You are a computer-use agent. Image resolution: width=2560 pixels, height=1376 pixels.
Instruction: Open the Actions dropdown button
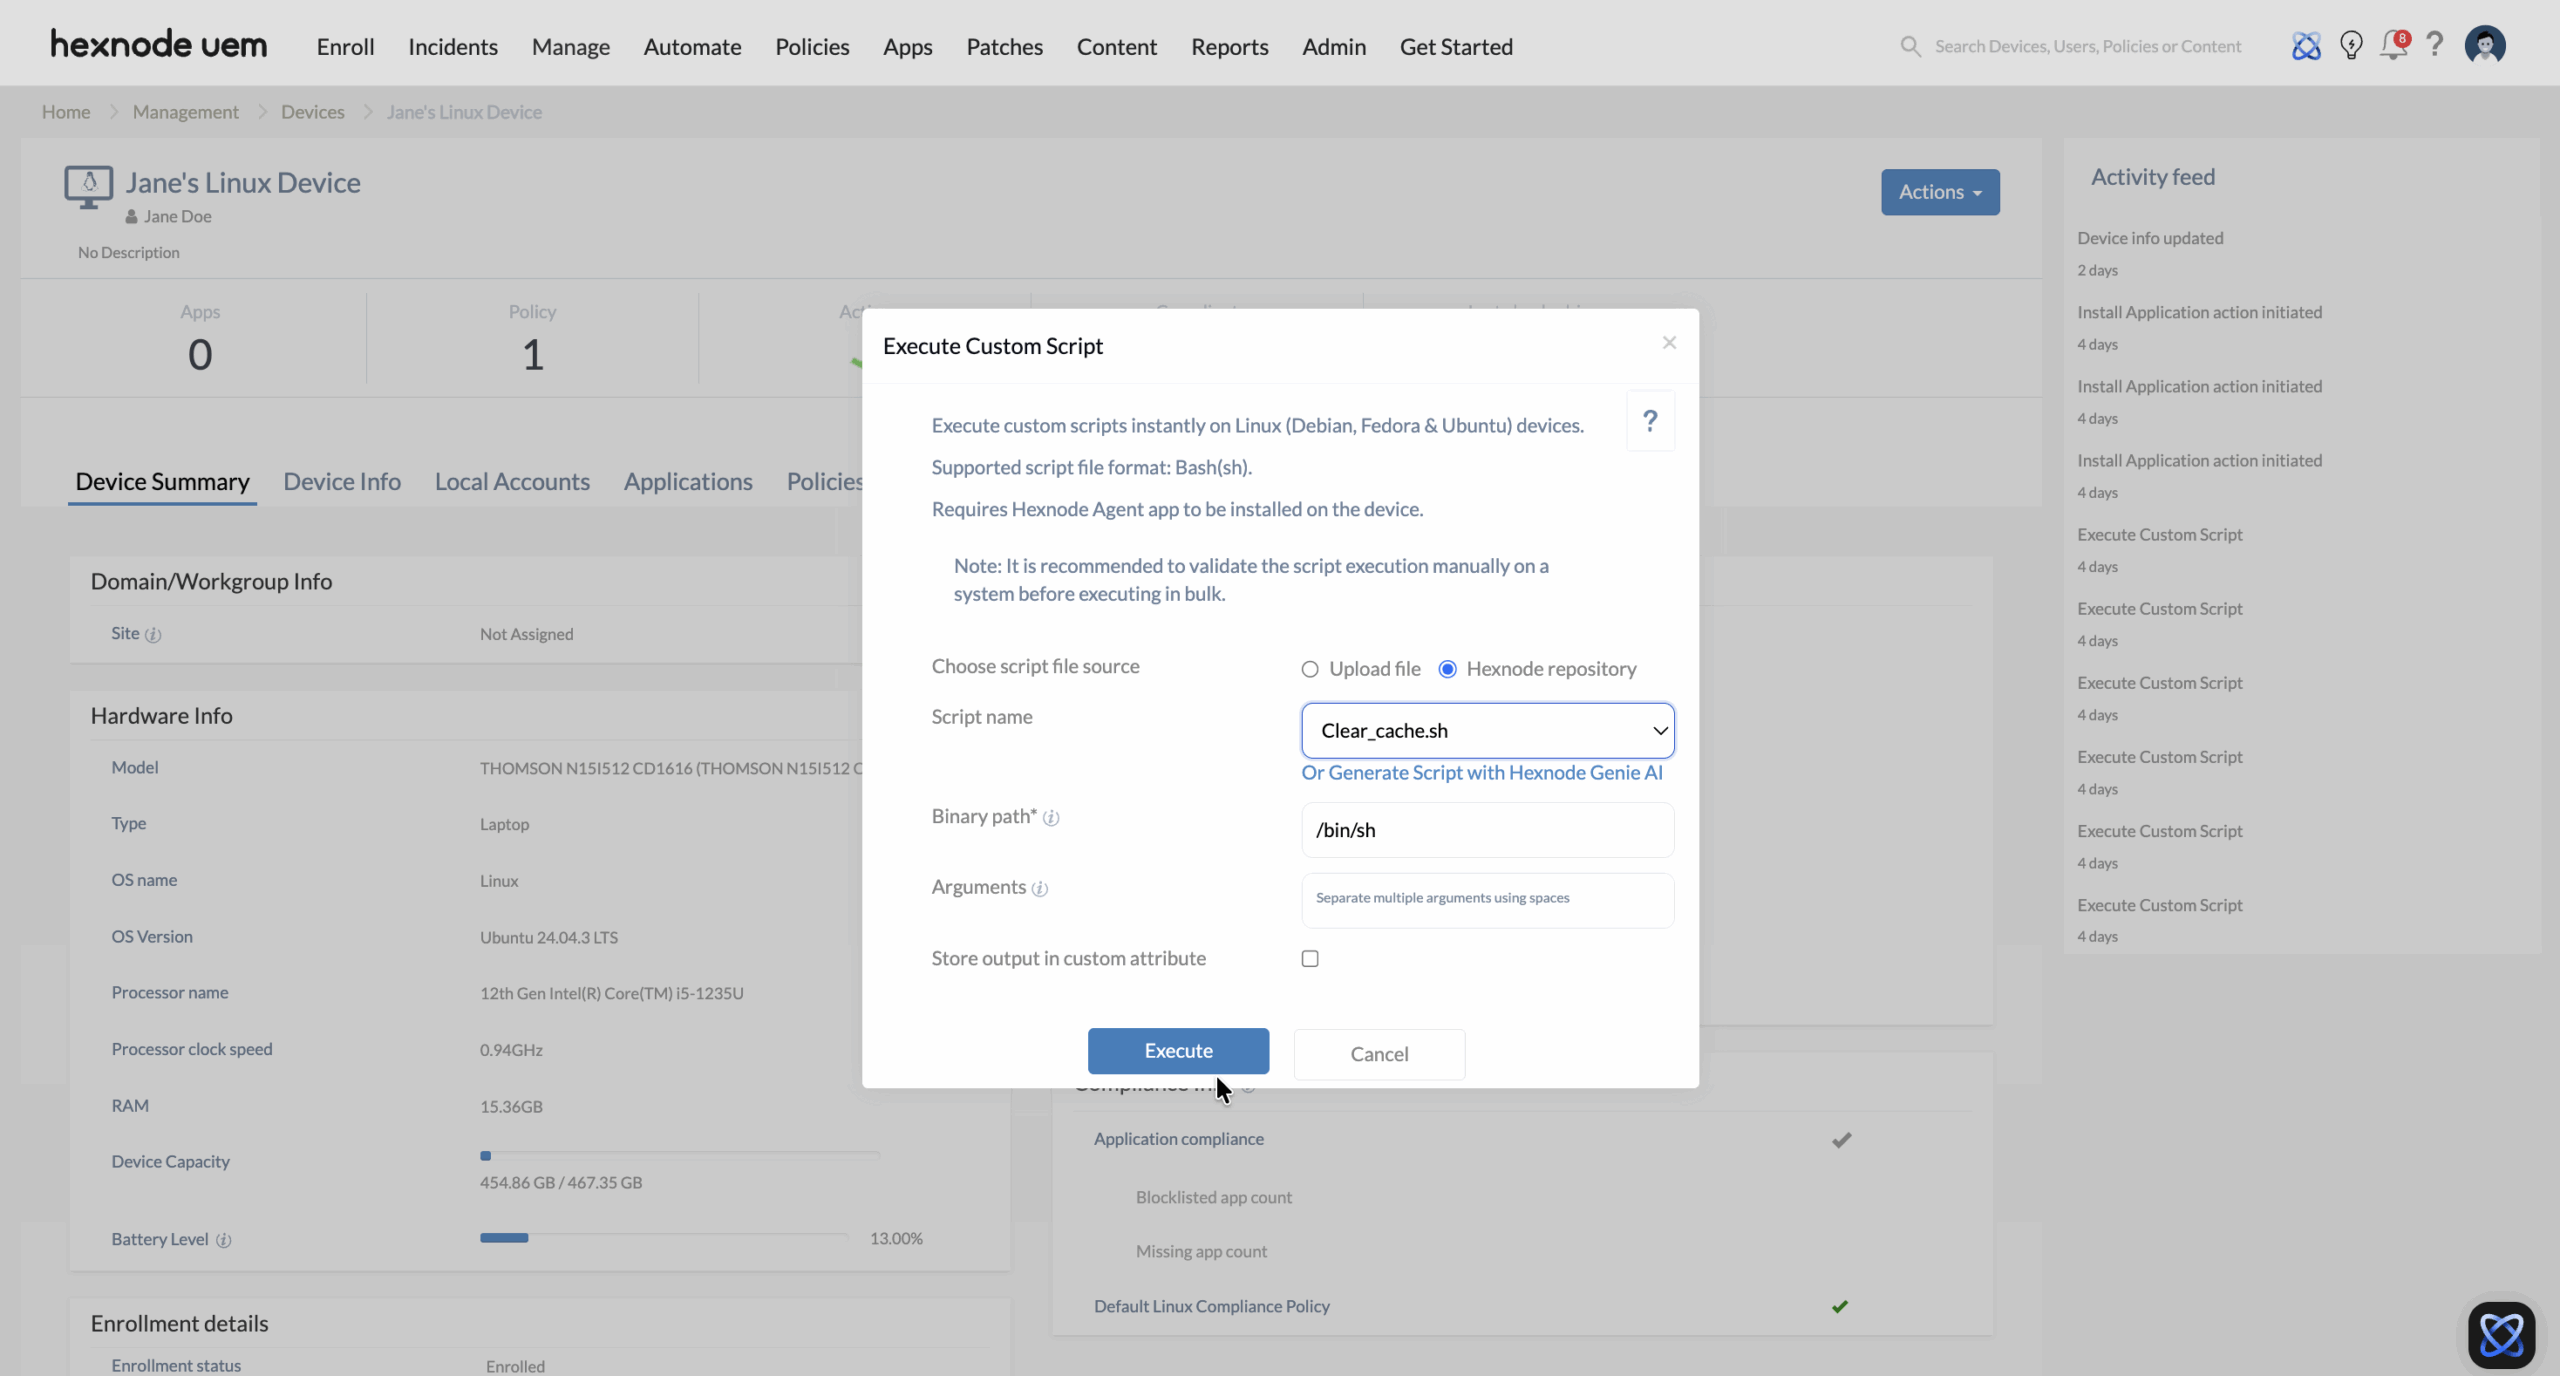click(1939, 192)
